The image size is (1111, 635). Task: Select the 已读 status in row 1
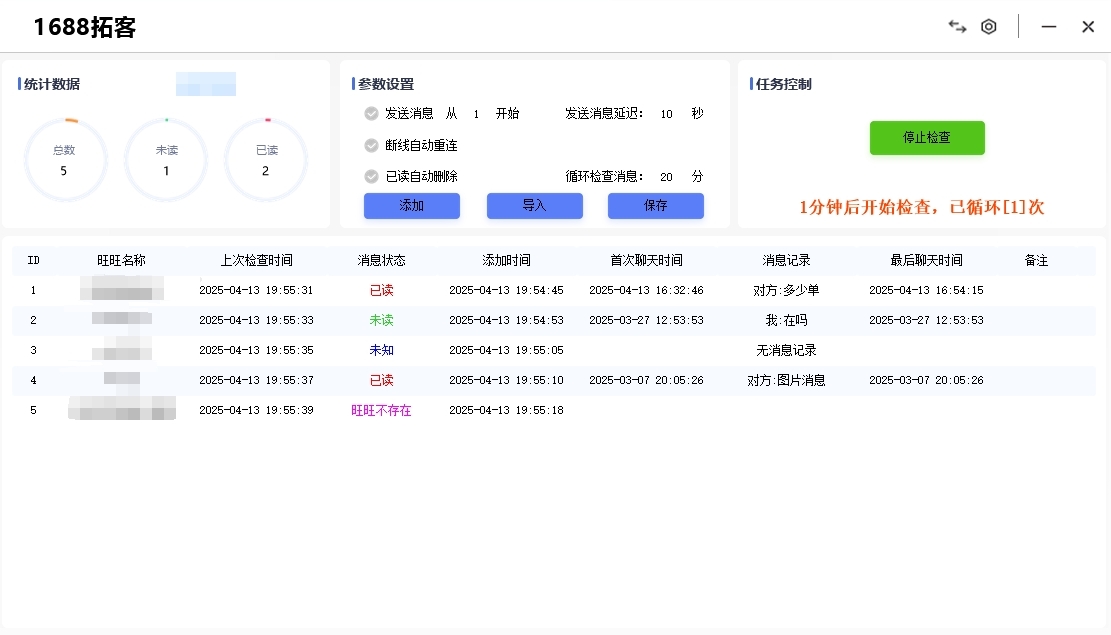point(381,291)
